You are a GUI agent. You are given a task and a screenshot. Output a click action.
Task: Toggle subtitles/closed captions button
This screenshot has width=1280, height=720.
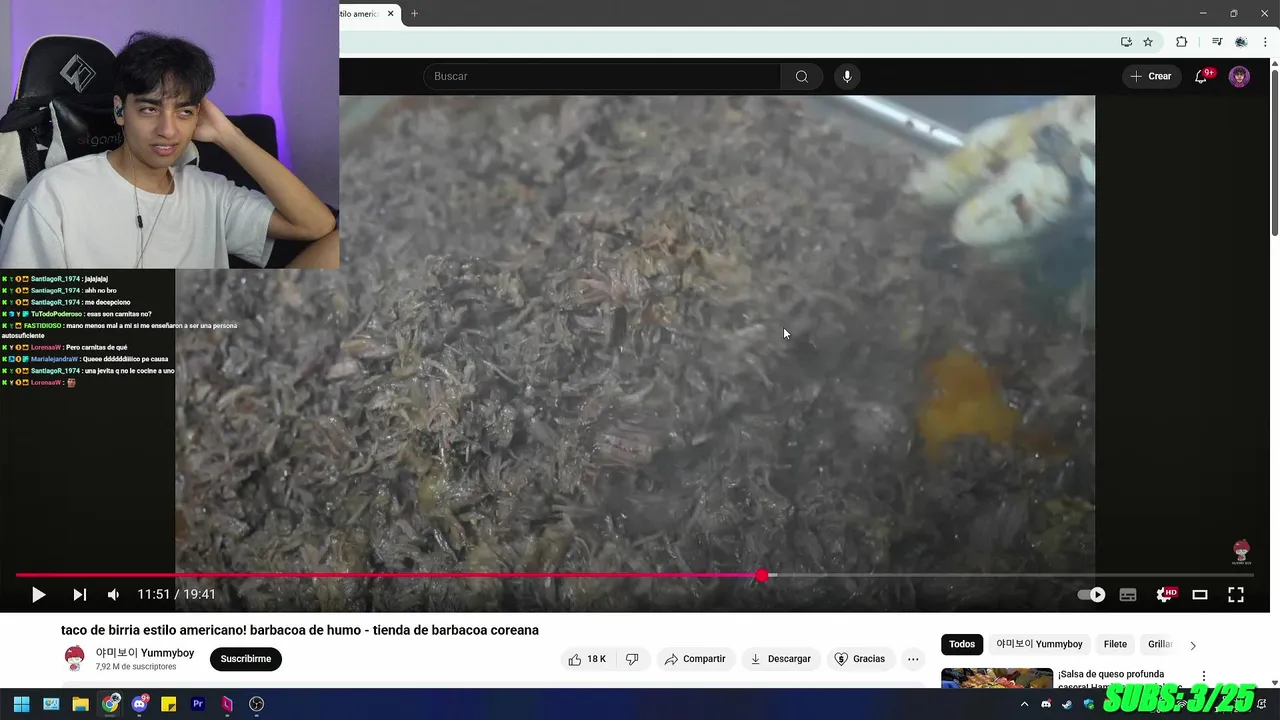click(1128, 595)
